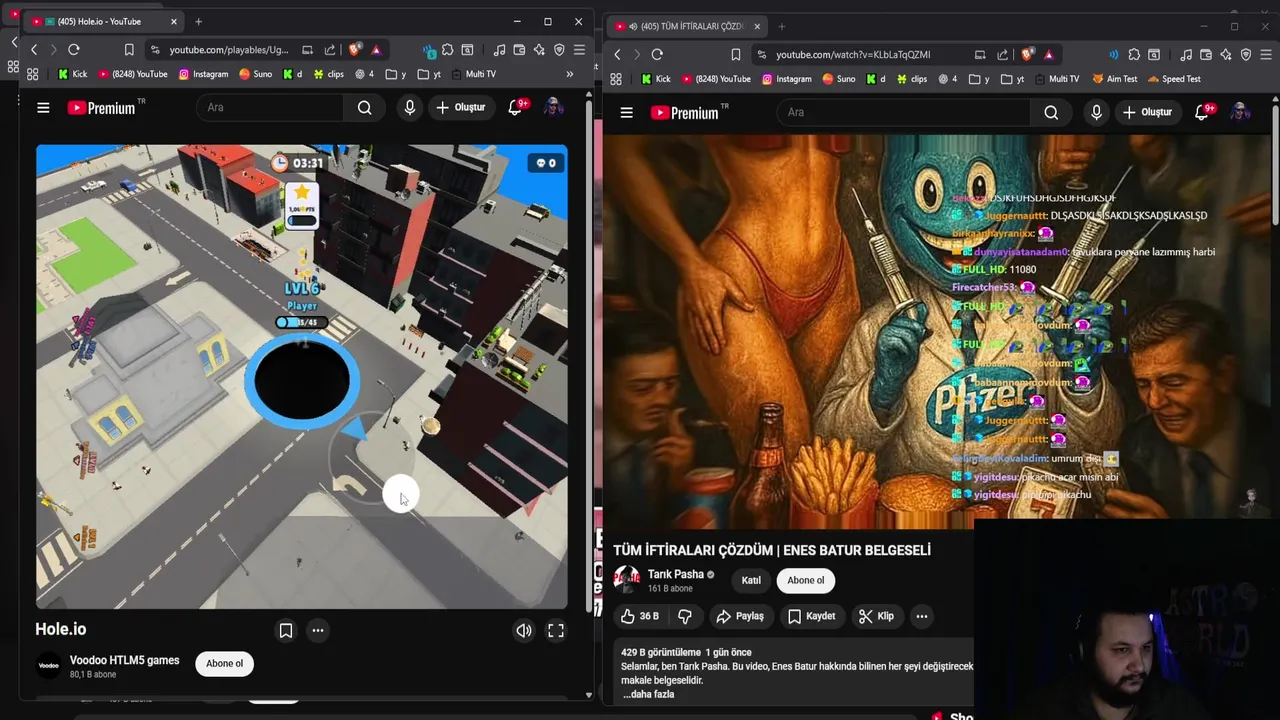Open Brave Shields in video window
The height and width of the screenshot is (720, 1280).
[1027, 55]
